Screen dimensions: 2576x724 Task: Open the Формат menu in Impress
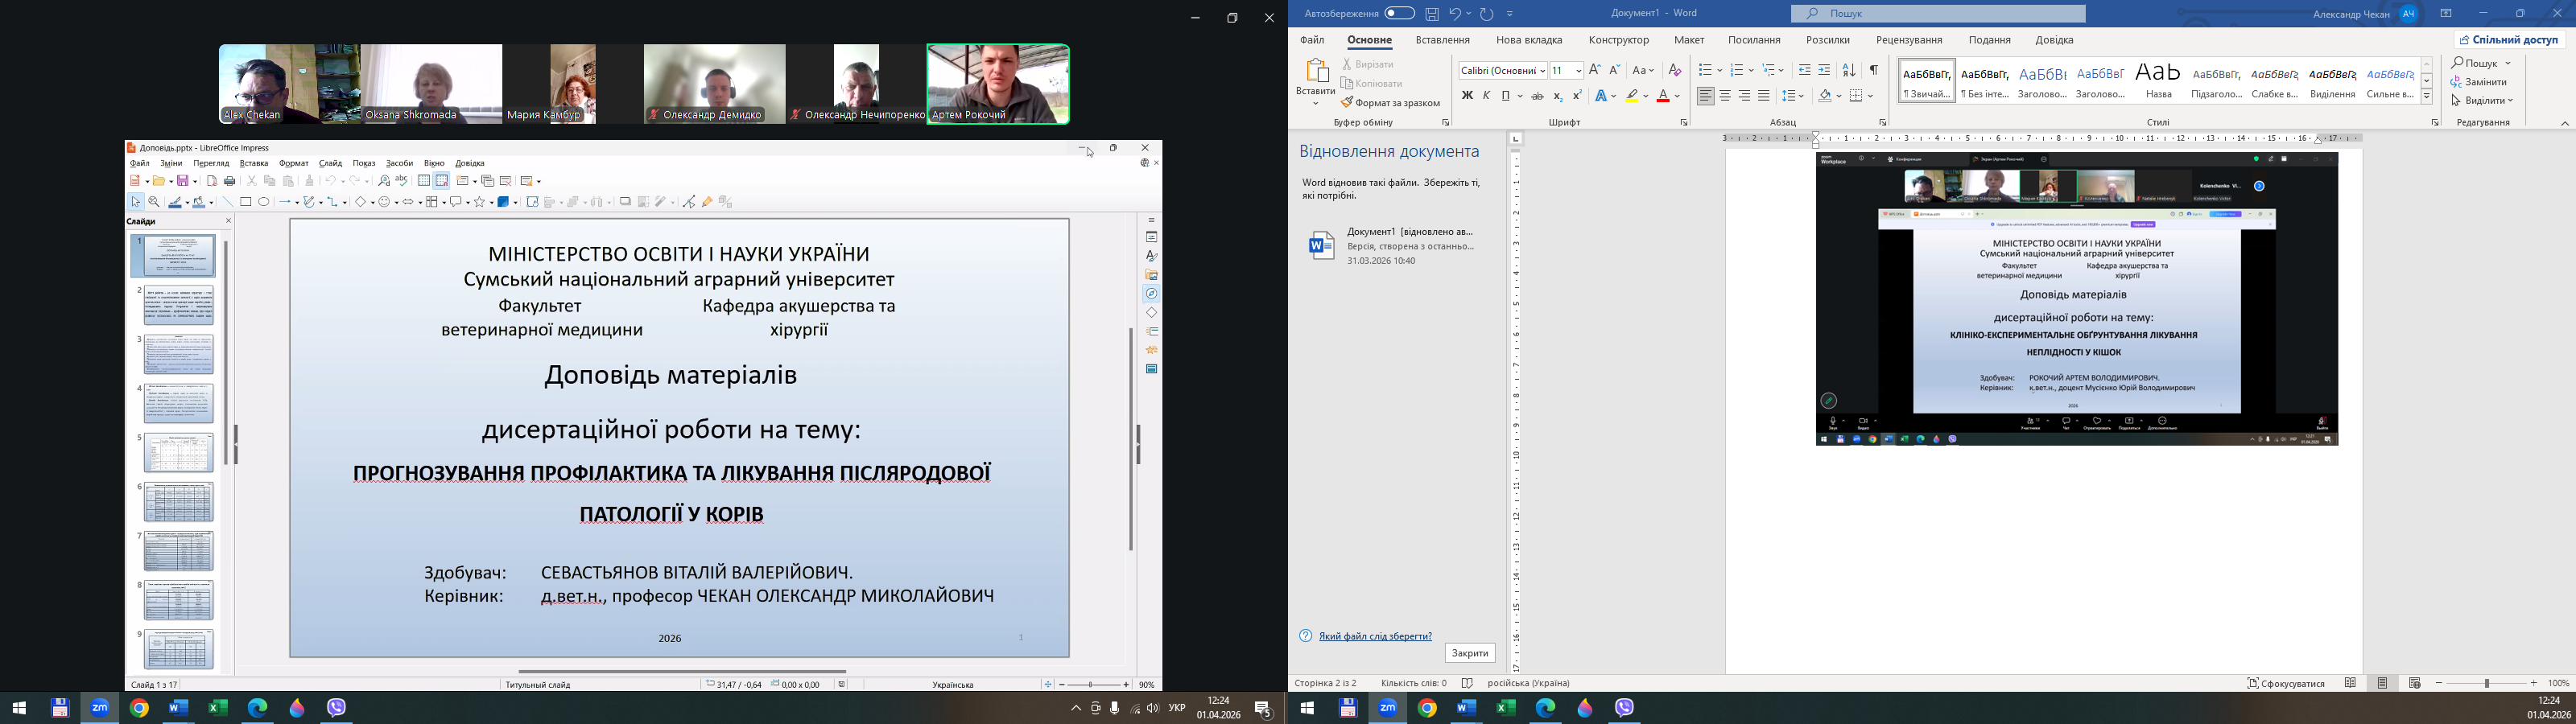pyautogui.click(x=293, y=163)
